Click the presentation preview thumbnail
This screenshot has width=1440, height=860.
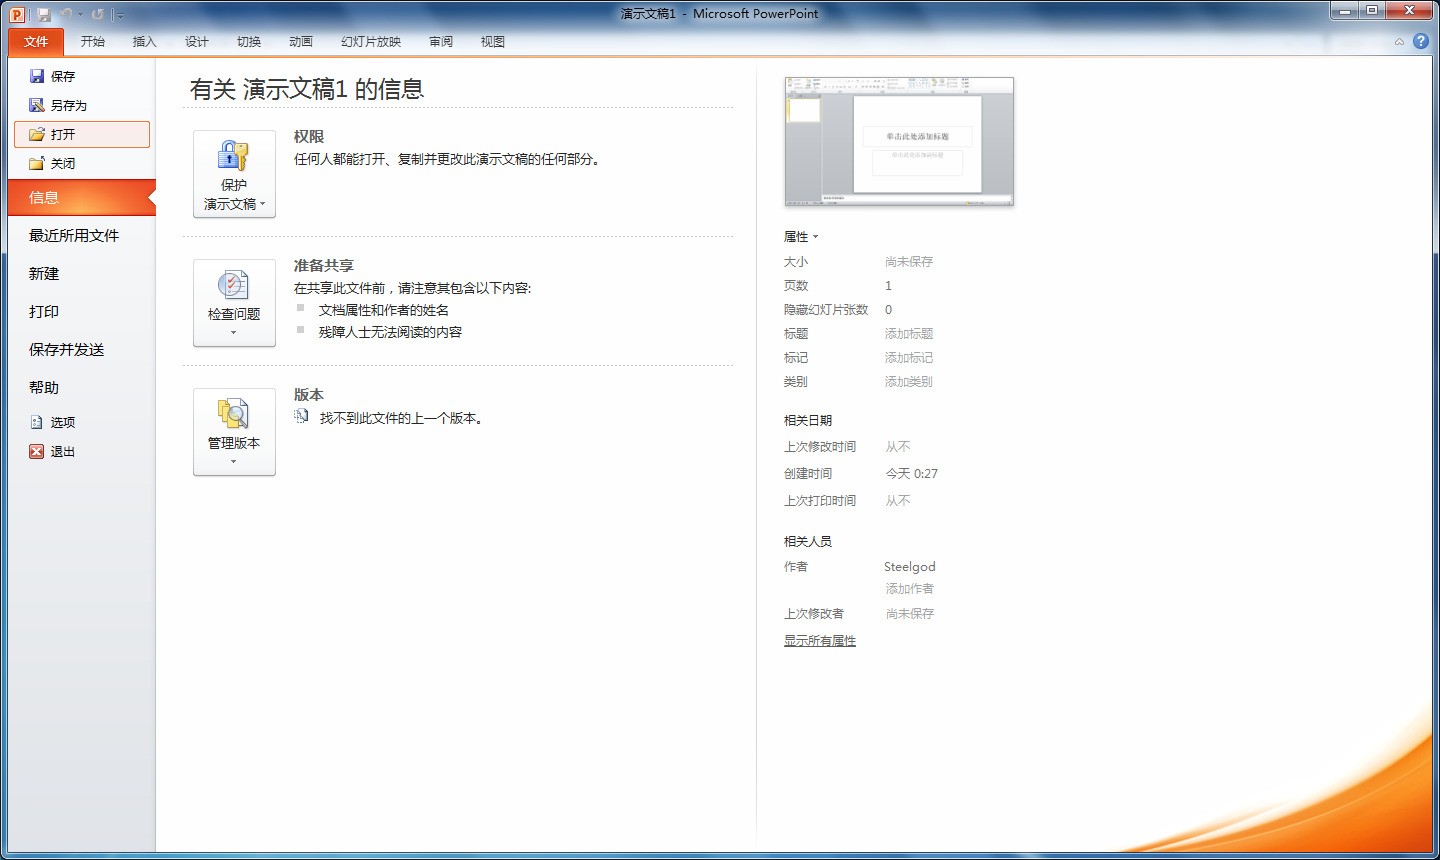tap(899, 141)
